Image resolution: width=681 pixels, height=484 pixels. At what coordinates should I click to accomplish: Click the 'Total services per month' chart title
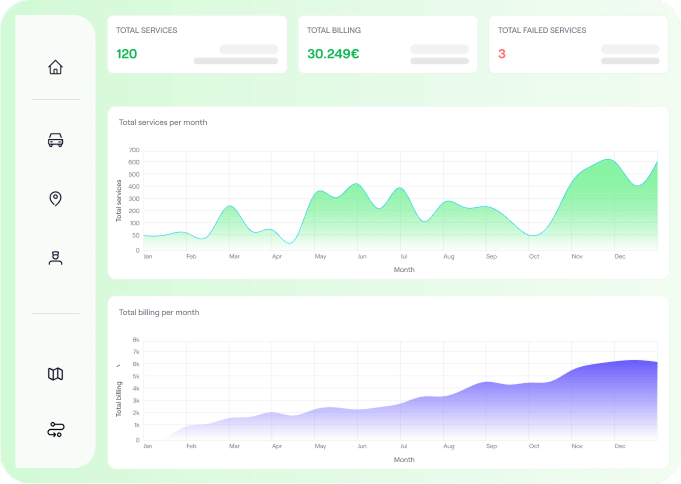point(163,122)
